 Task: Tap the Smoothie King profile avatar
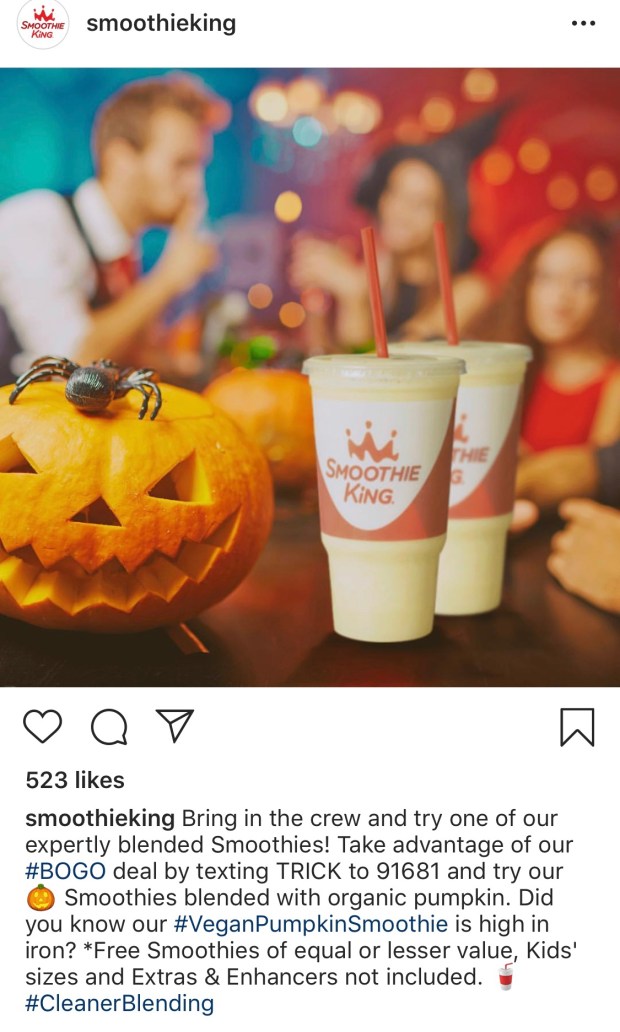(x=43, y=24)
